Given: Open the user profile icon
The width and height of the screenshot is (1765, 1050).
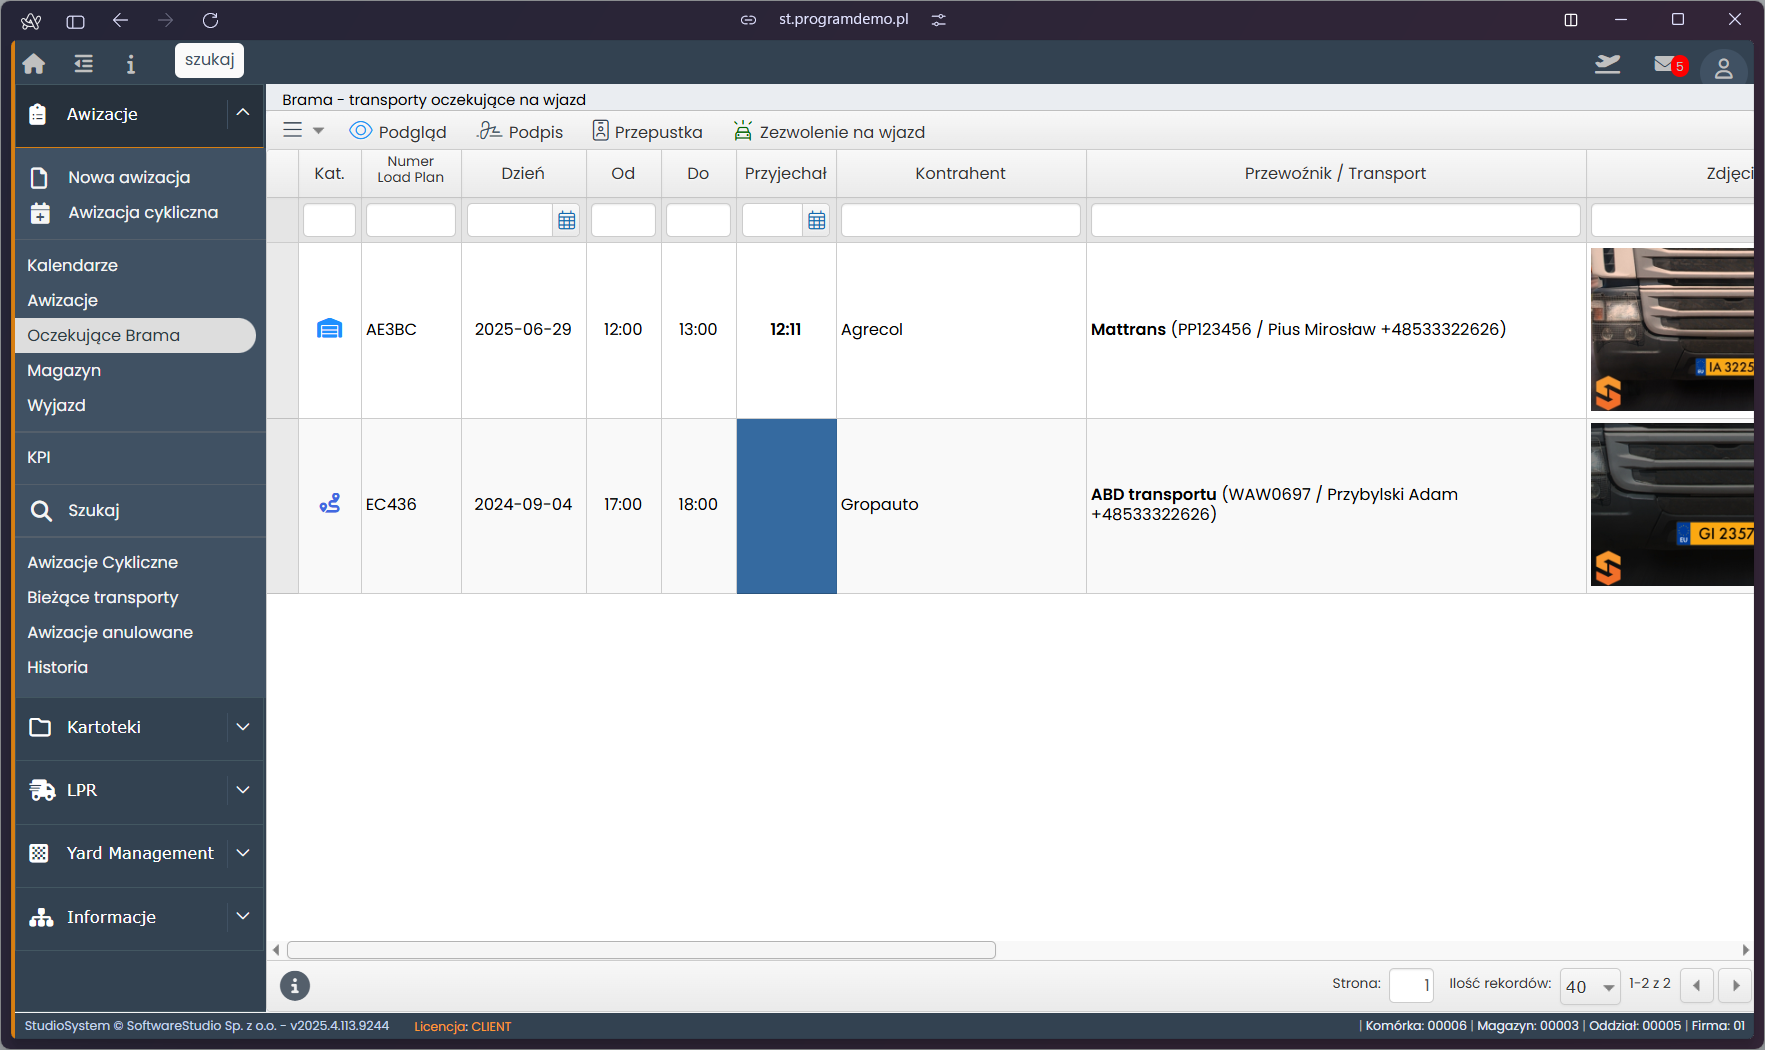Looking at the screenshot, I should pos(1723,68).
